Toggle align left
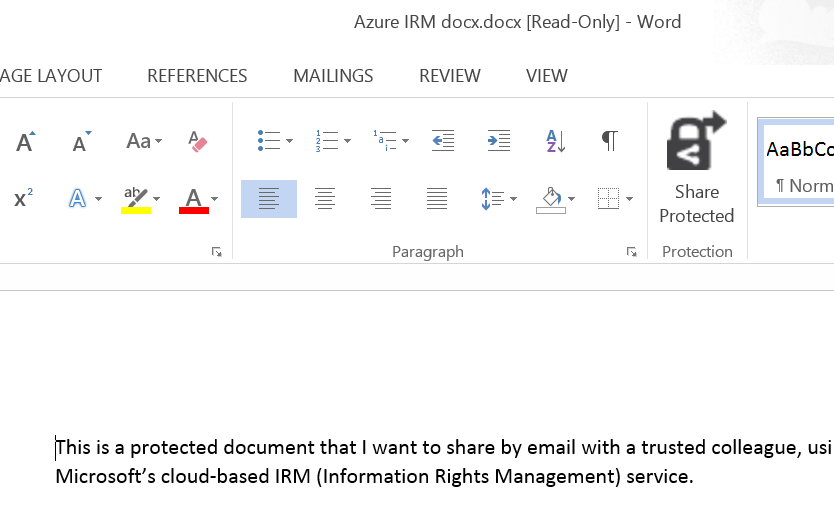834x525 pixels. tap(269, 199)
